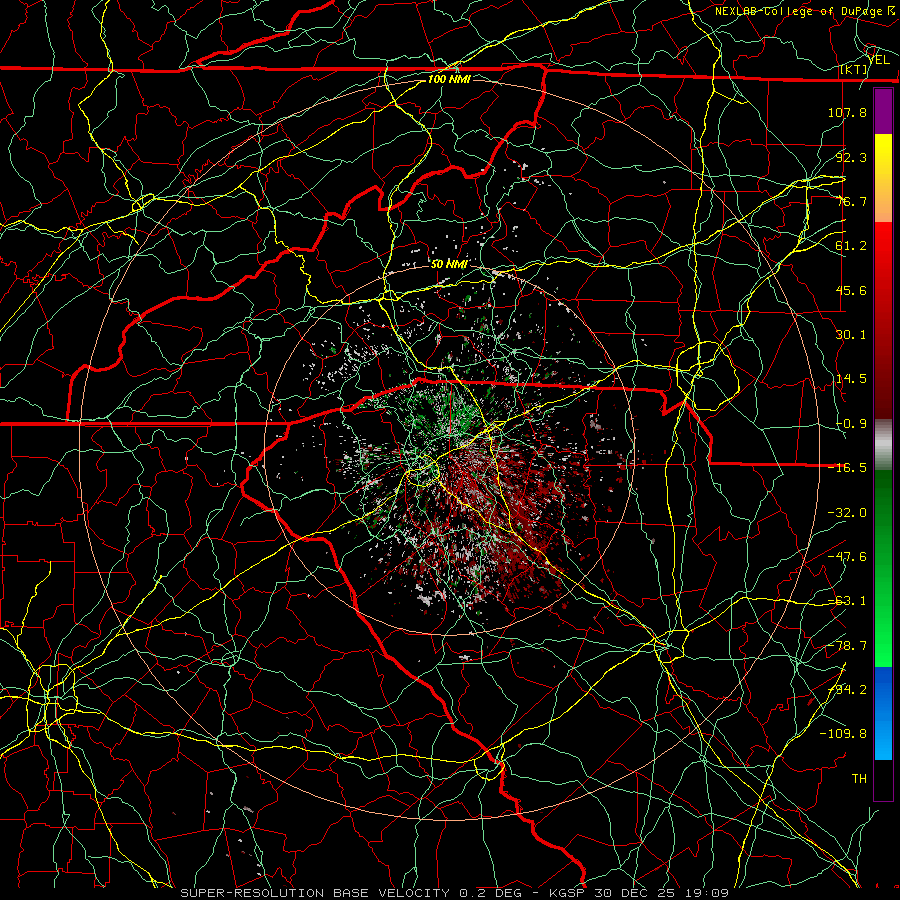This screenshot has height=900, width=900.
Task: Click the -78.7 value on the velocity scale
Action: 847,646
